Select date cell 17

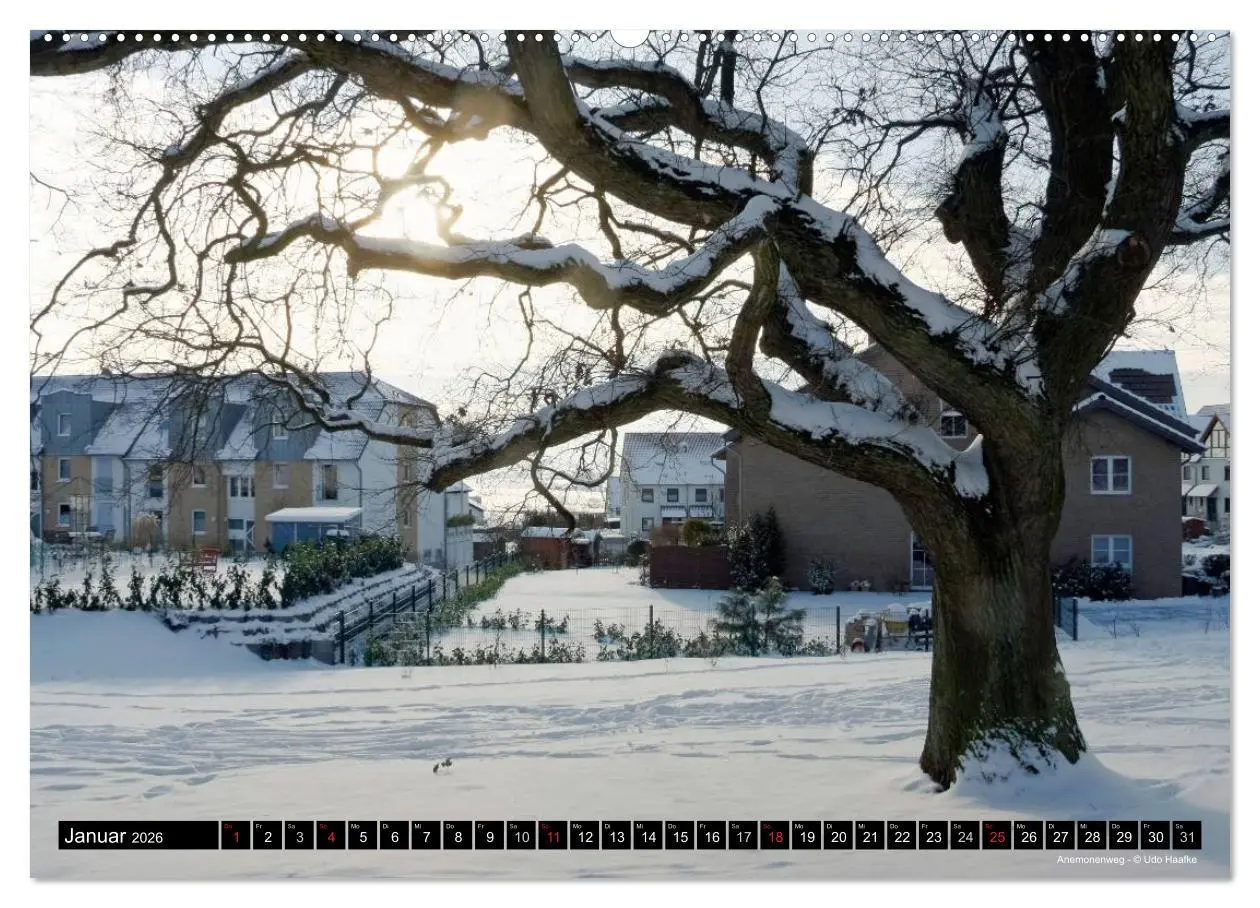(x=743, y=836)
